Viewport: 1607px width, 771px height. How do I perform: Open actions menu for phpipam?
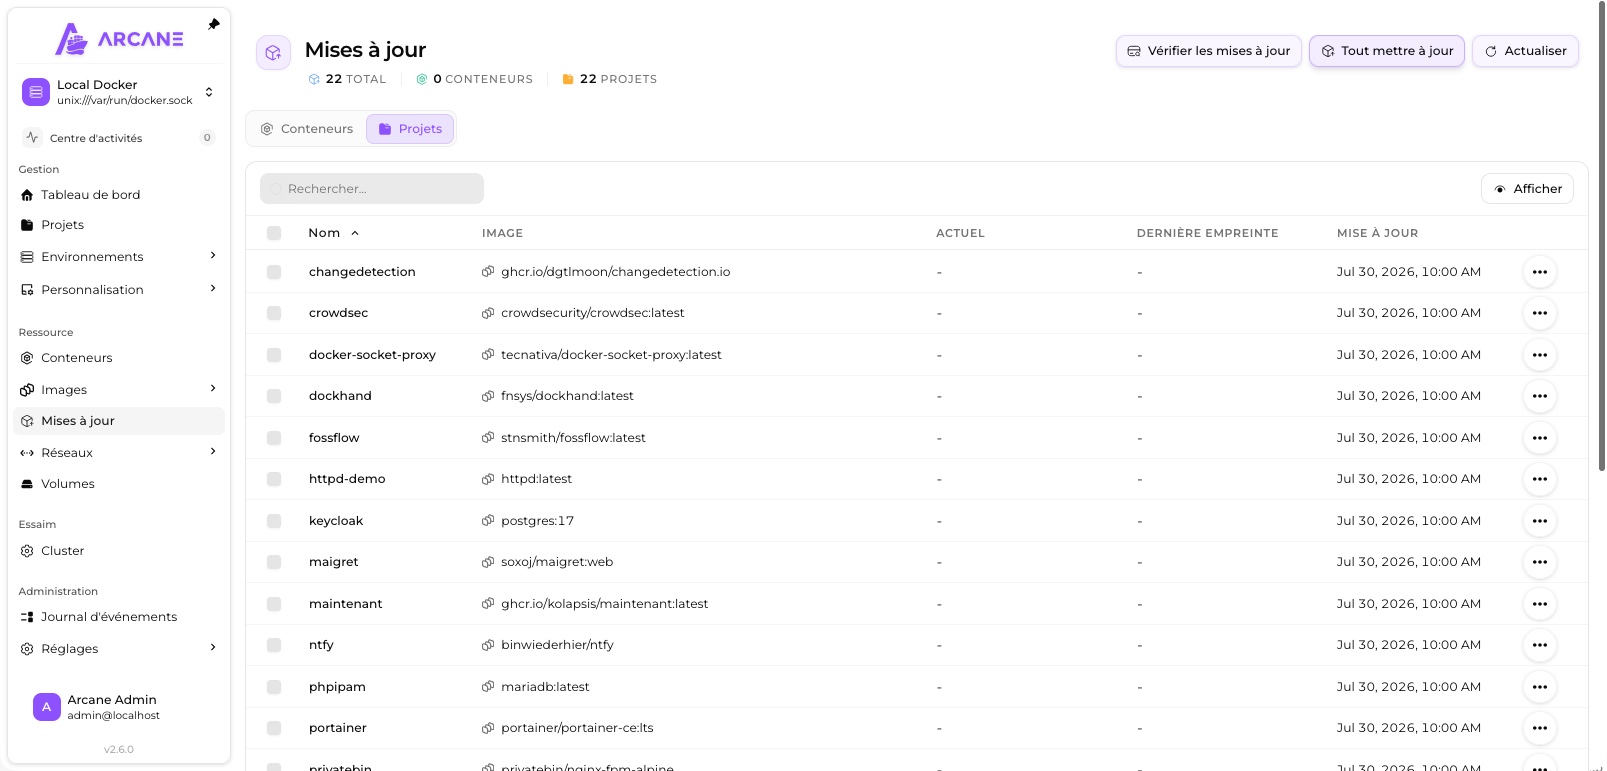point(1540,687)
